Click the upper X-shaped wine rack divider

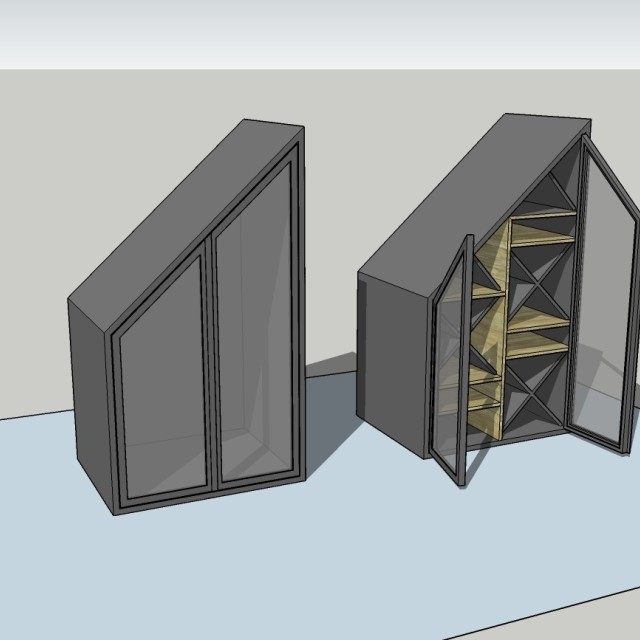click(540, 282)
